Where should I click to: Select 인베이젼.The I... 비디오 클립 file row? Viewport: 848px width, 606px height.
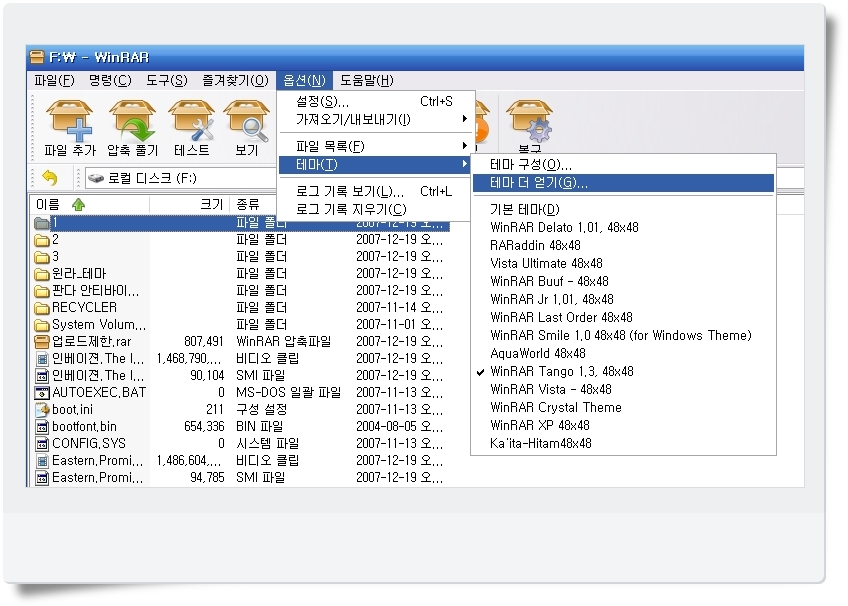click(x=241, y=358)
